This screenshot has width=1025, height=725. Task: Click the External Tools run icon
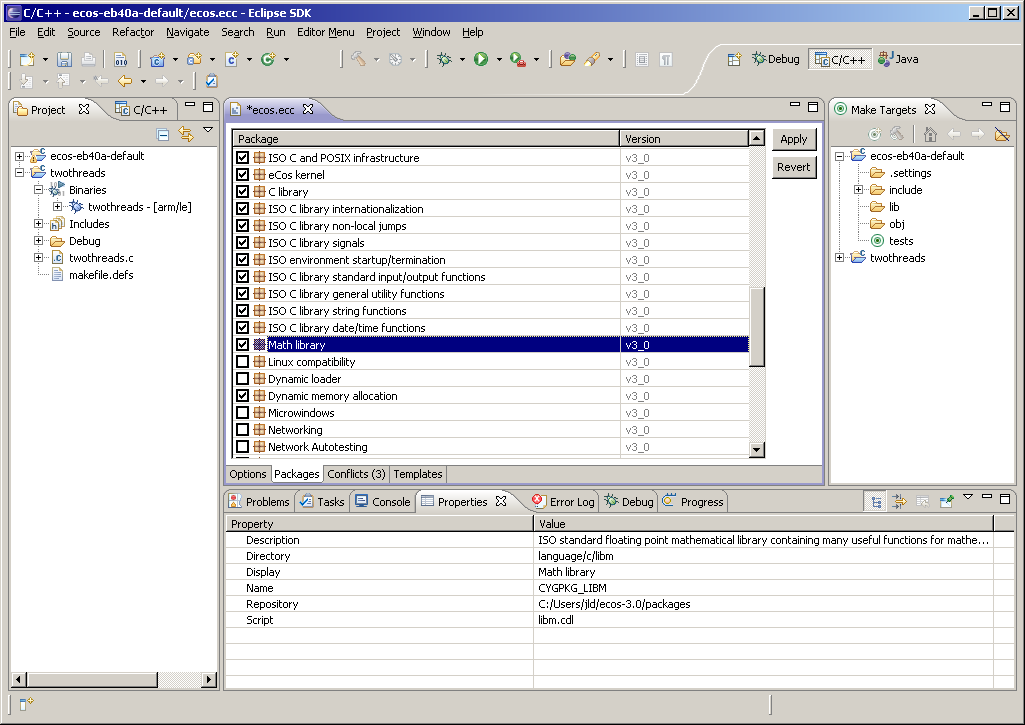tap(518, 59)
